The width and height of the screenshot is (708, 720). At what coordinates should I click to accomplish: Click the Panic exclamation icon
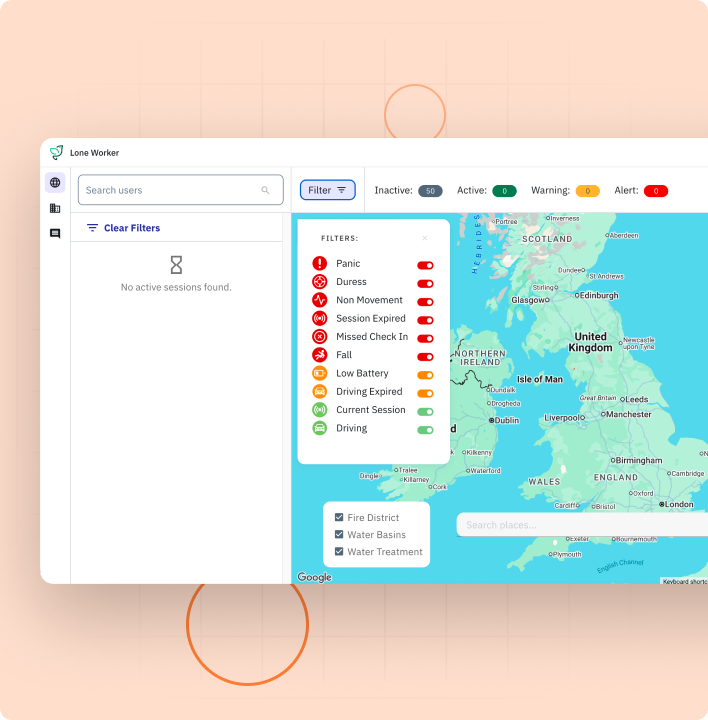[x=320, y=263]
